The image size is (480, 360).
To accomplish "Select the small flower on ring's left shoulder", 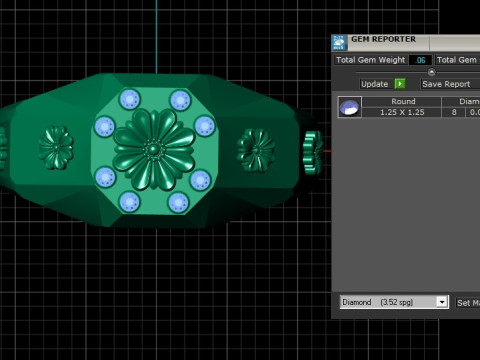I will [56, 147].
